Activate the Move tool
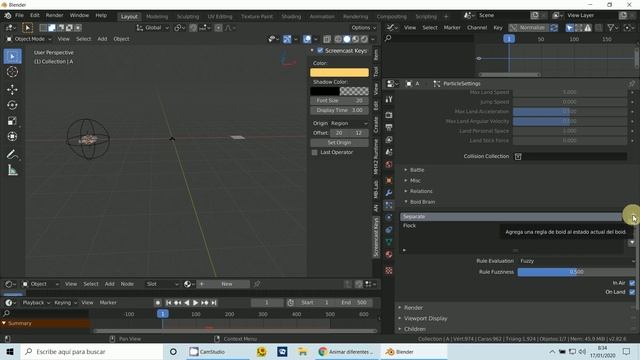 point(12,89)
